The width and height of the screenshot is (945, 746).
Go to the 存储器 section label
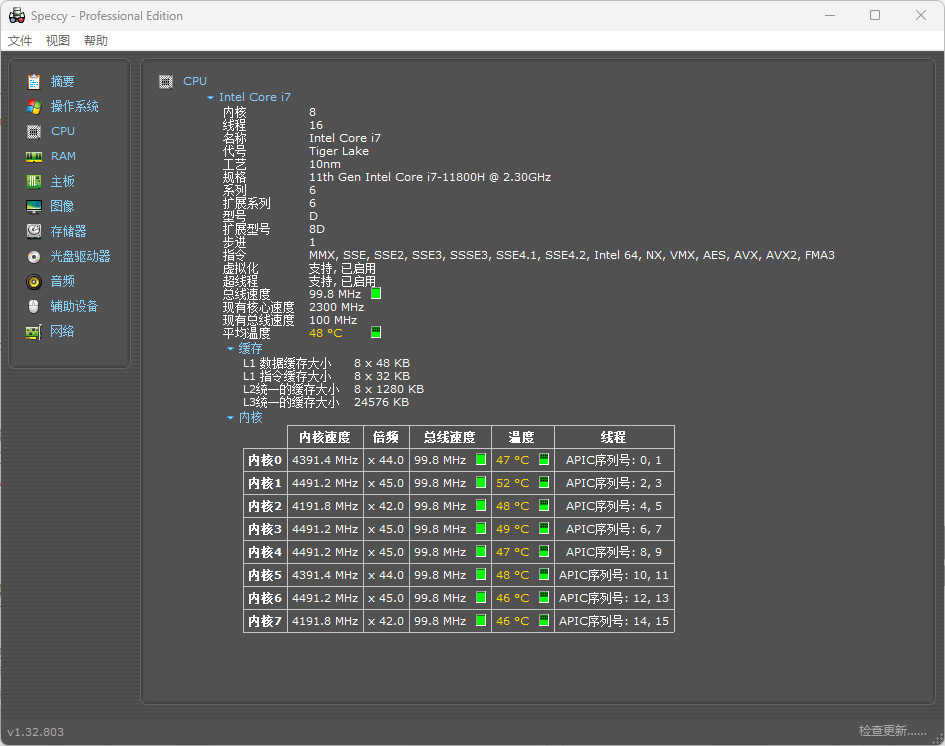coord(69,231)
